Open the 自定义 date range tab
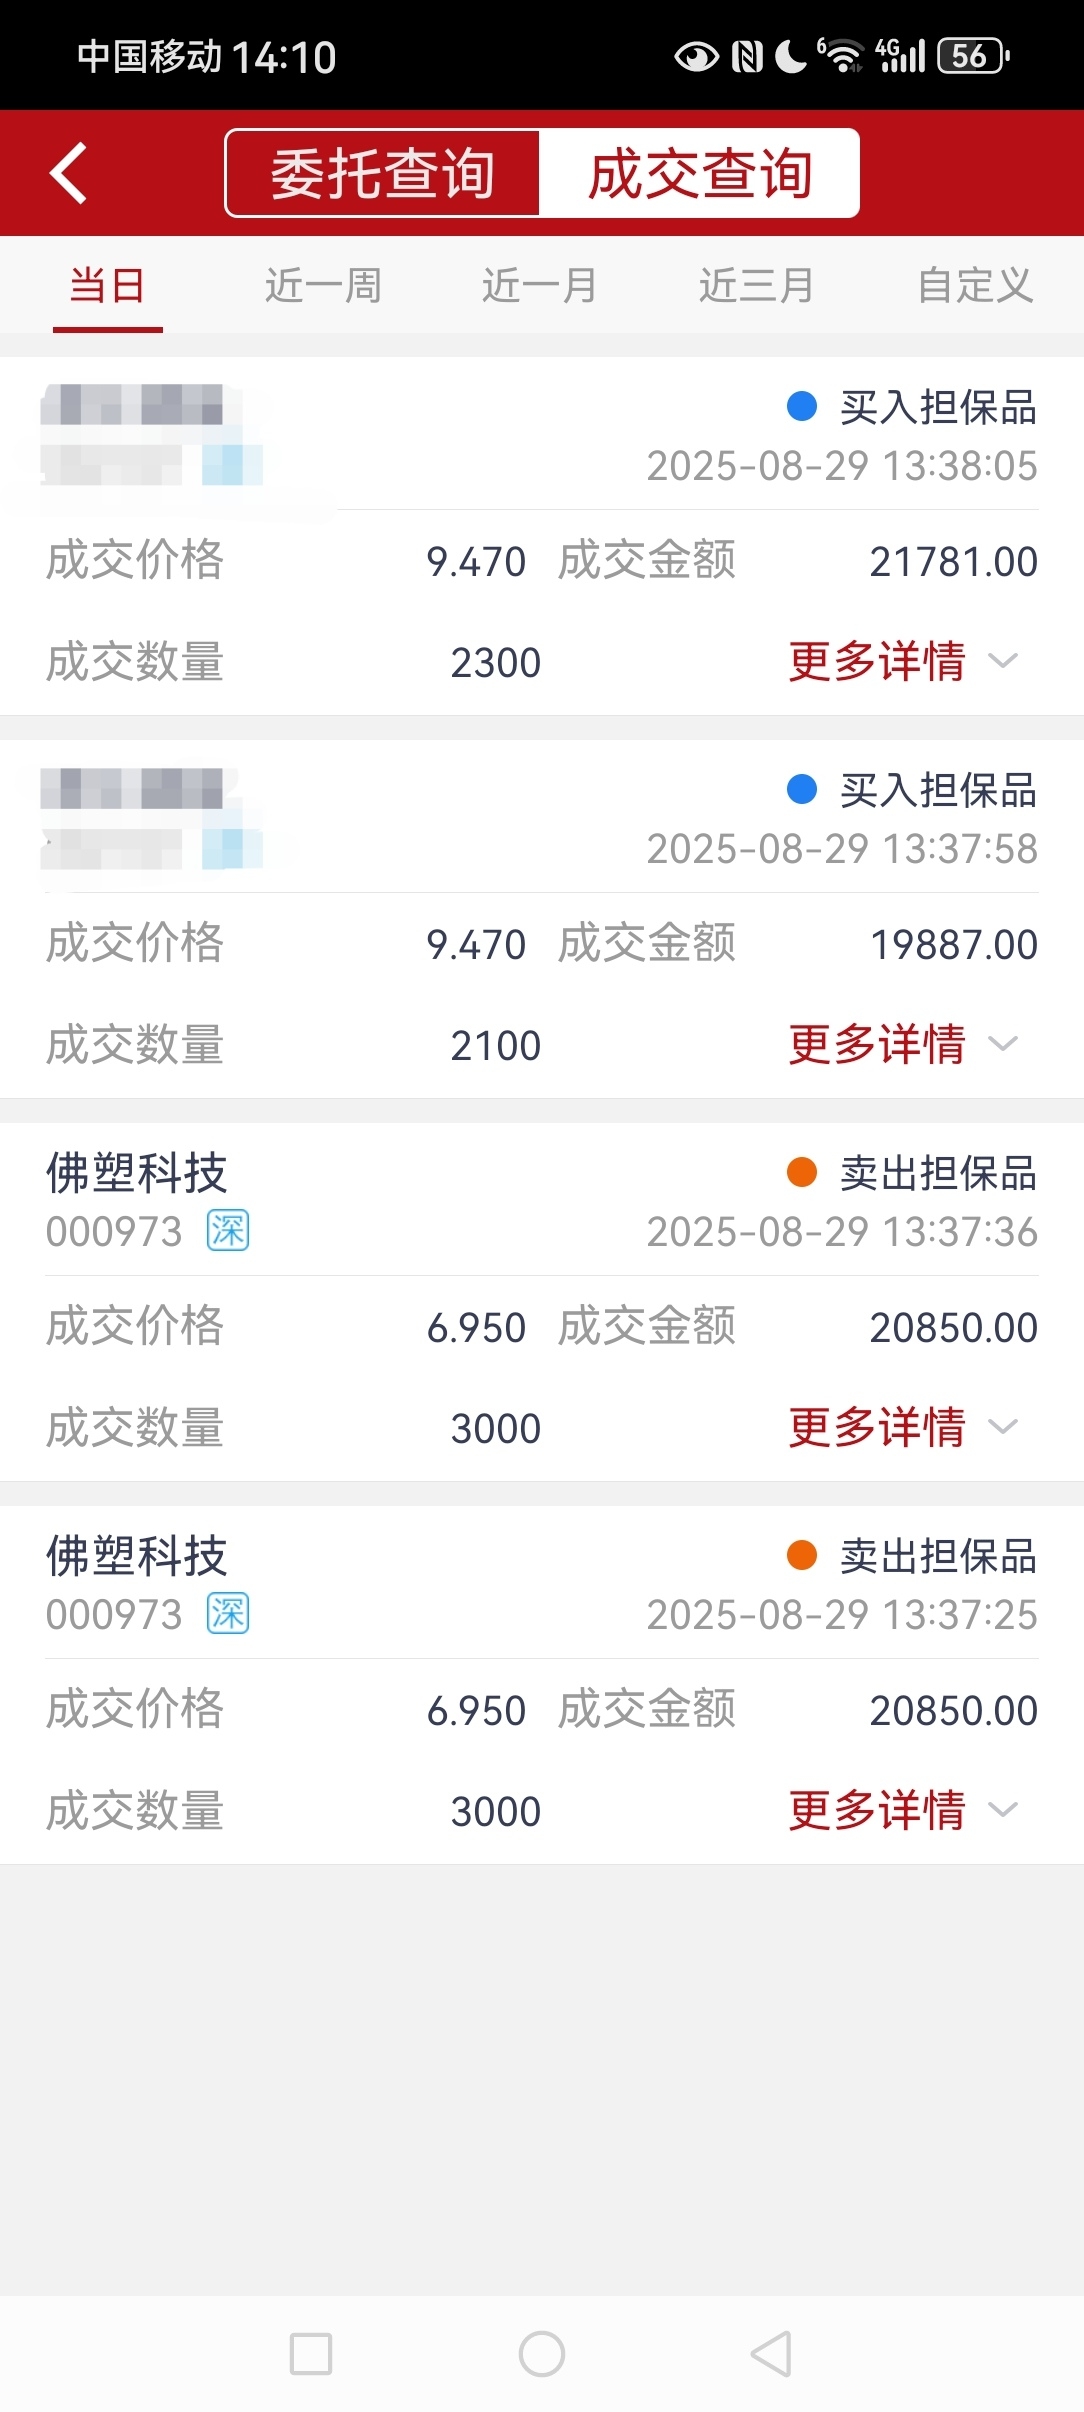 975,285
